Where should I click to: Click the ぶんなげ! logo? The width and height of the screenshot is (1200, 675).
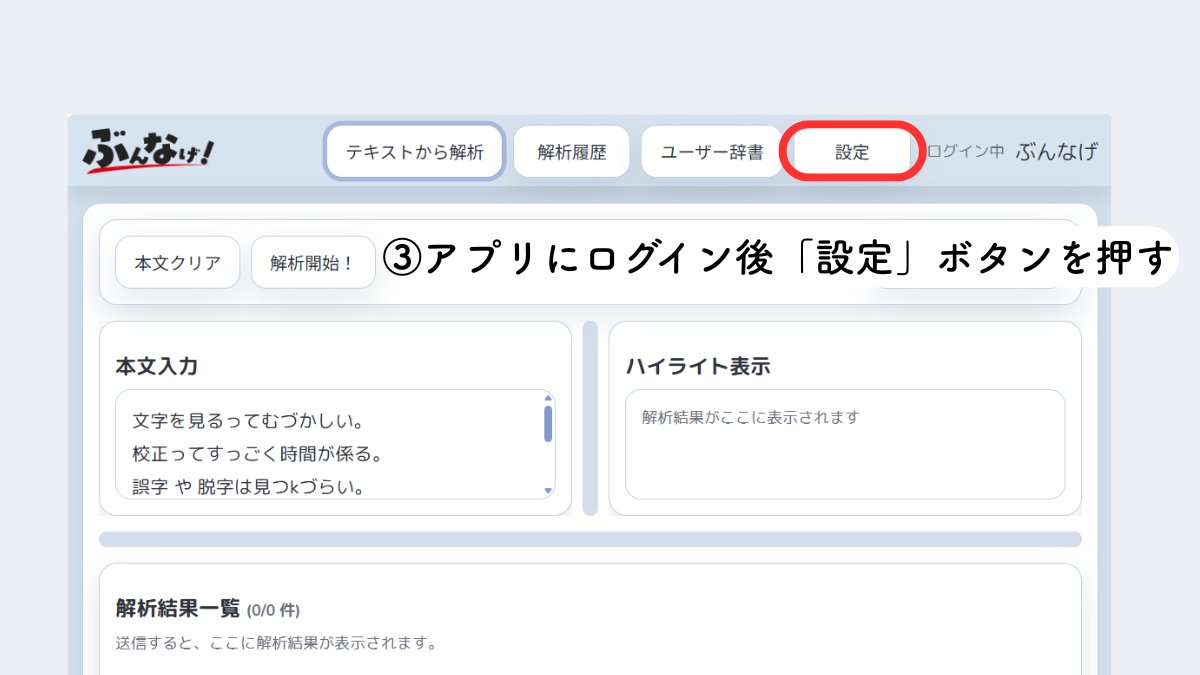149,152
